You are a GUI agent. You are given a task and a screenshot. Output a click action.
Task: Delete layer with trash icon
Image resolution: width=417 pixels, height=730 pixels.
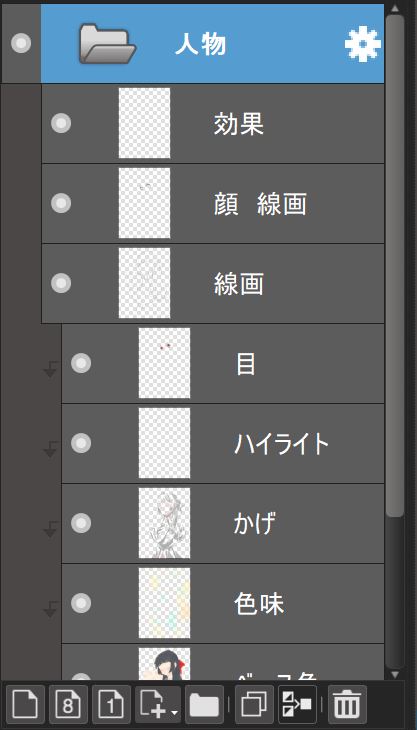[348, 704]
